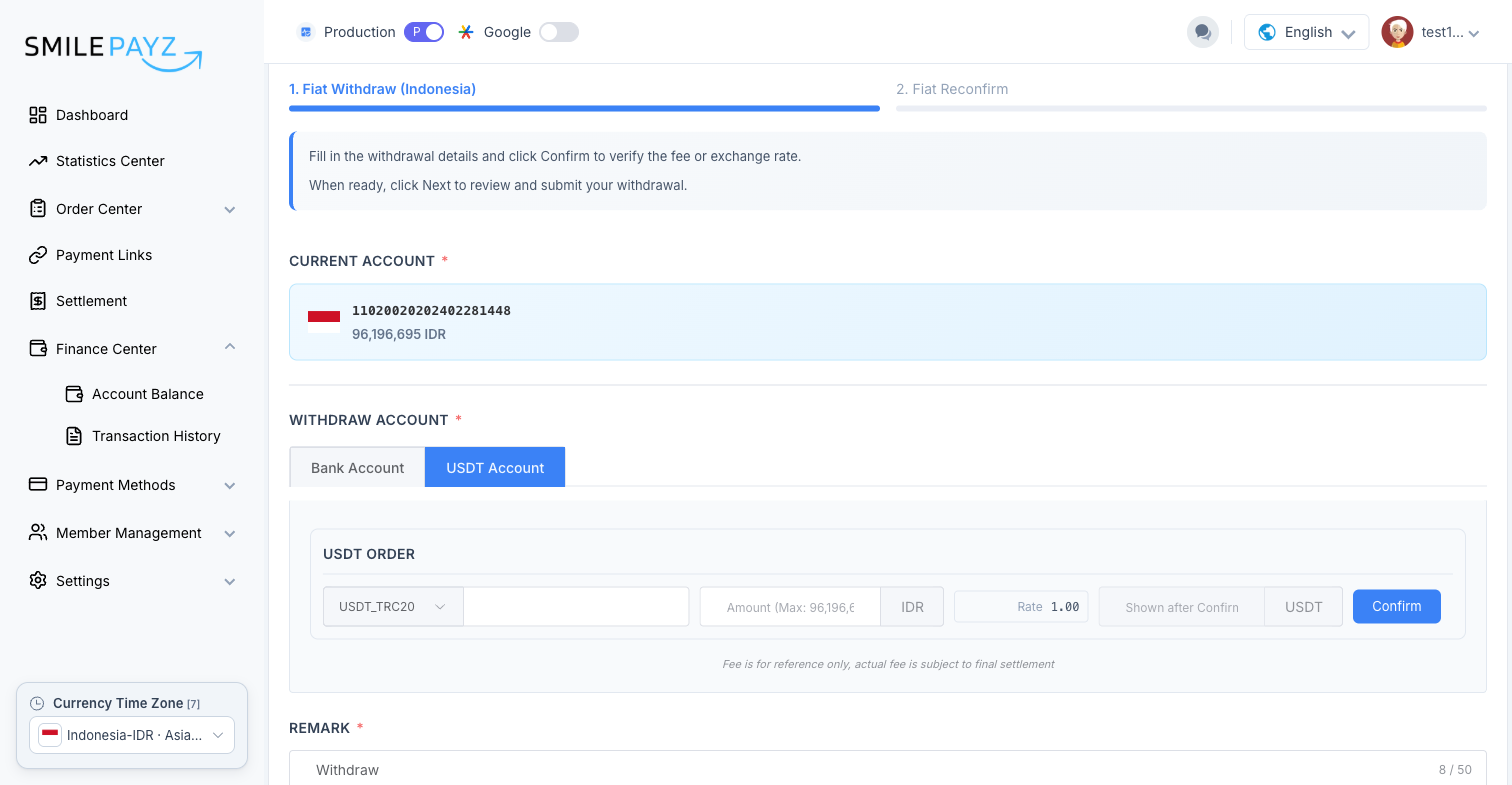1512x785 pixels.
Task: Click the USDT result field Shown after Confirm
Action: (1182, 607)
